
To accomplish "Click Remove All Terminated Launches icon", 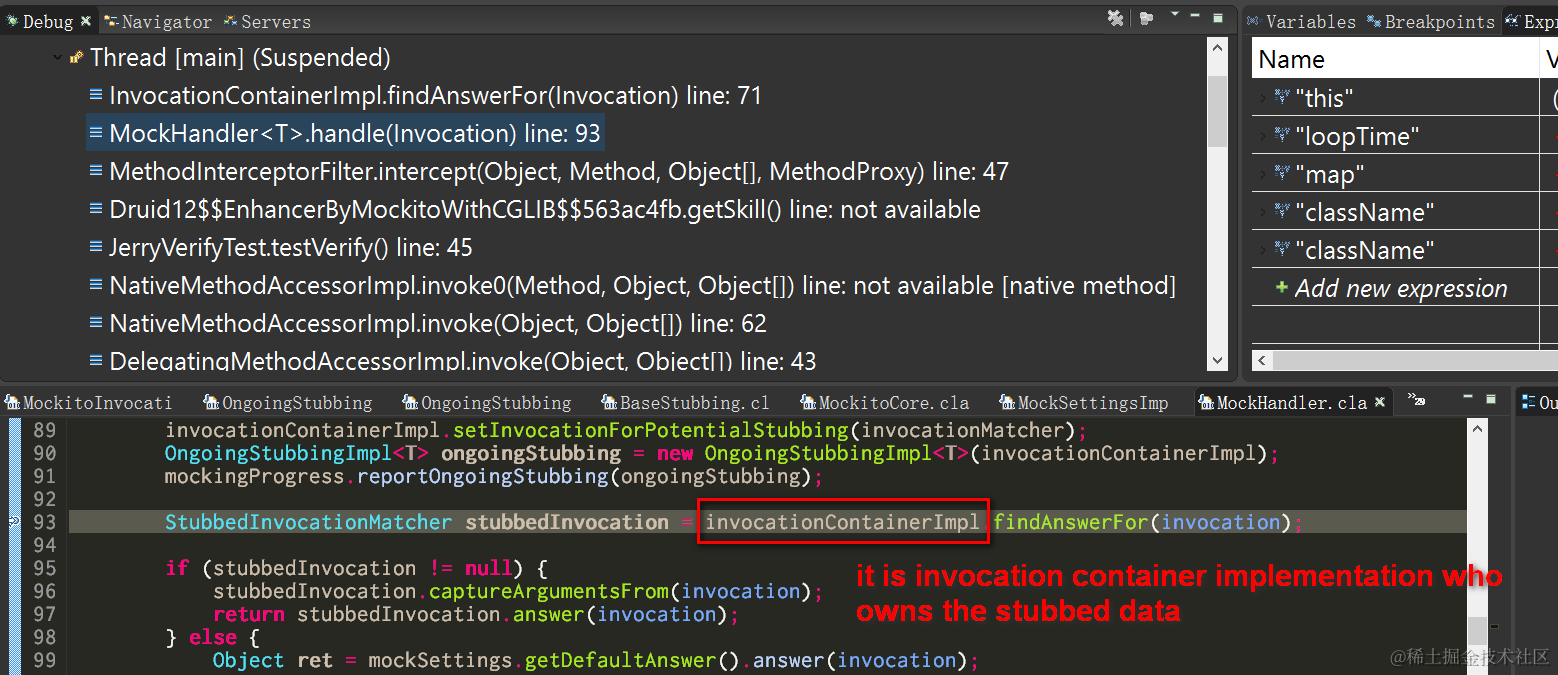I will (1115, 18).
